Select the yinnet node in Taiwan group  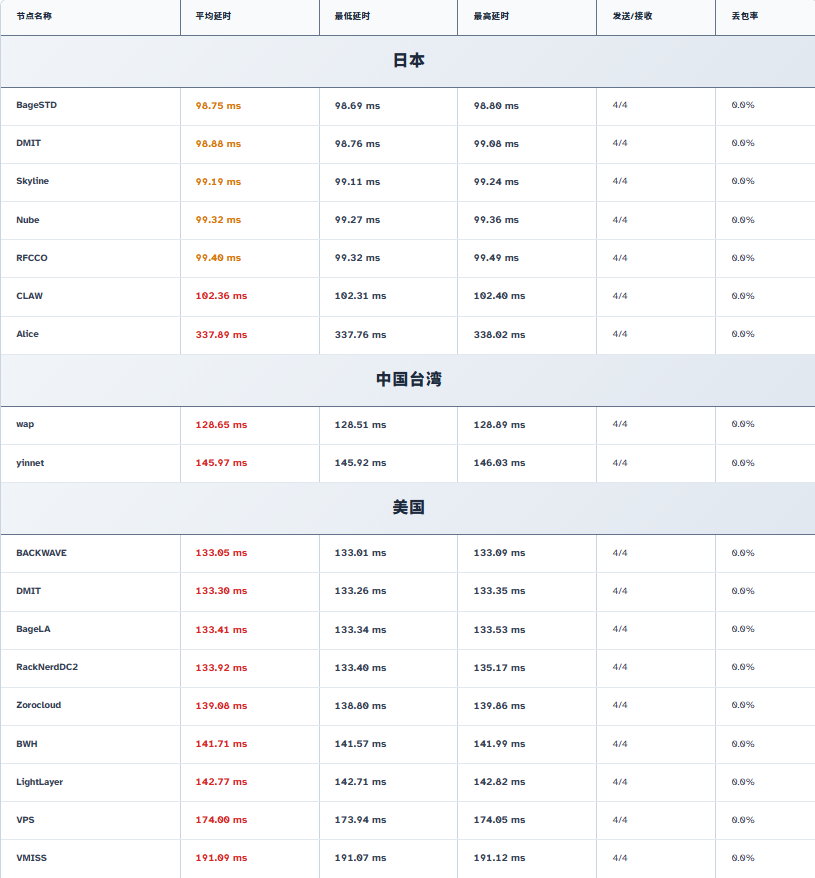click(x=30, y=463)
